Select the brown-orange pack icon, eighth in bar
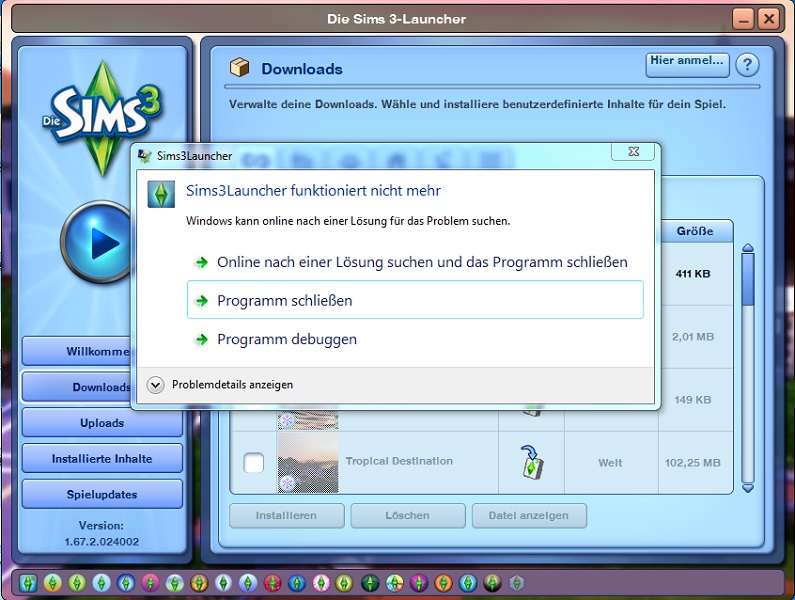Screen dimensions: 795x600 coord(199,583)
